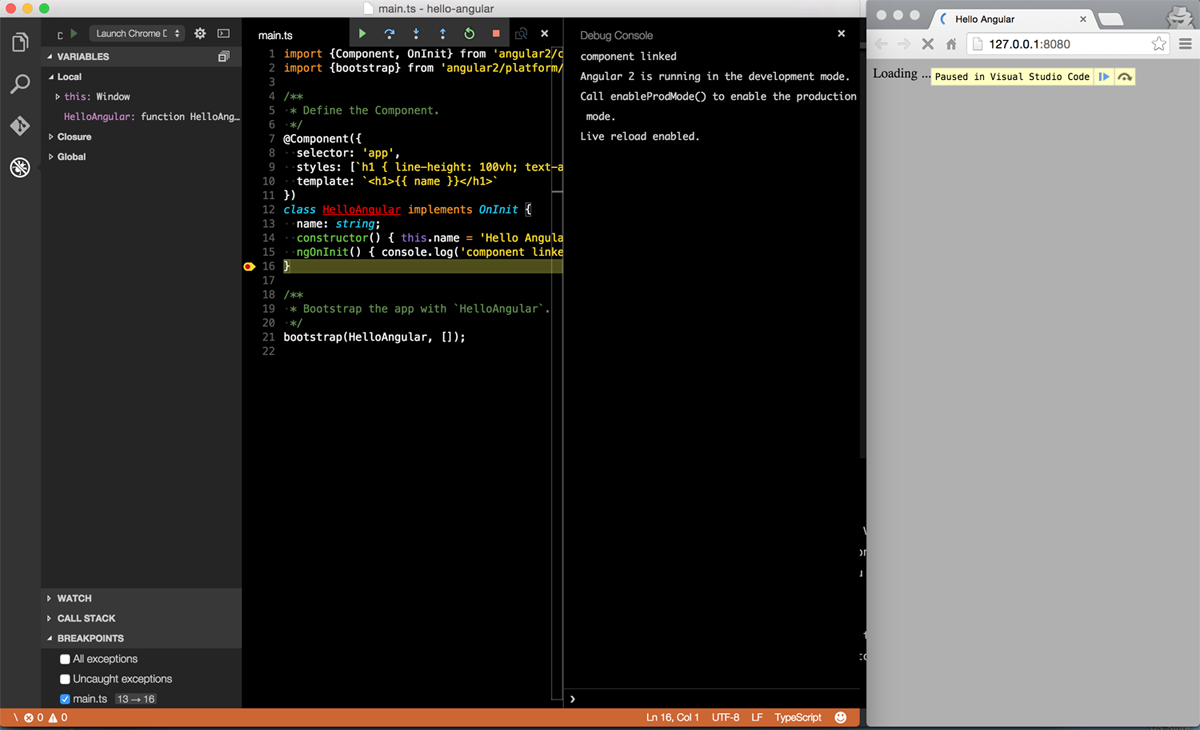1200x730 pixels.
Task: Restart the debug session
Action: pyautogui.click(x=469, y=33)
